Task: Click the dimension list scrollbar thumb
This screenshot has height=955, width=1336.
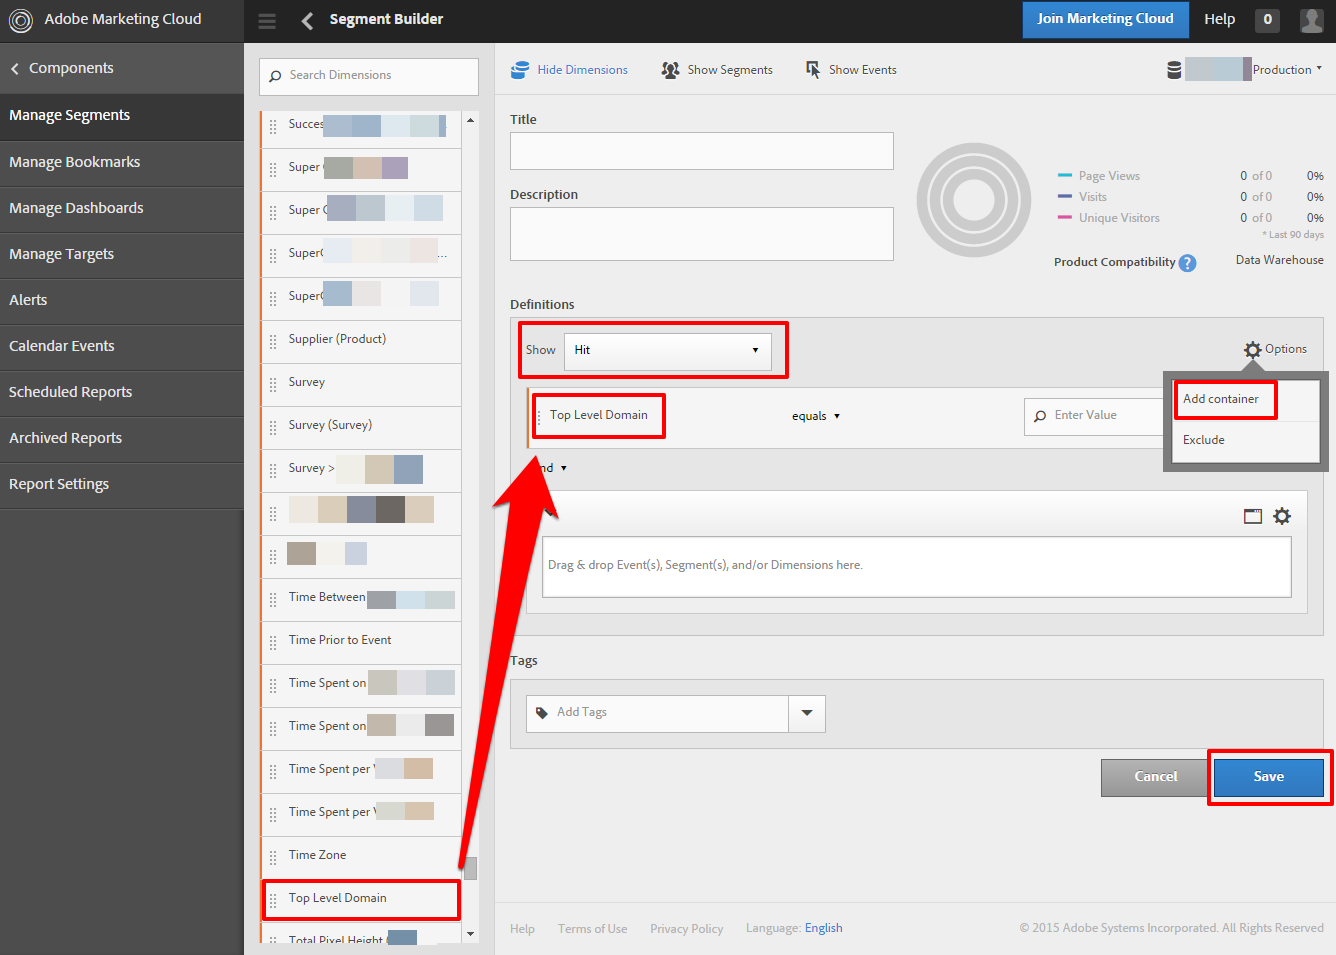Action: click(470, 868)
